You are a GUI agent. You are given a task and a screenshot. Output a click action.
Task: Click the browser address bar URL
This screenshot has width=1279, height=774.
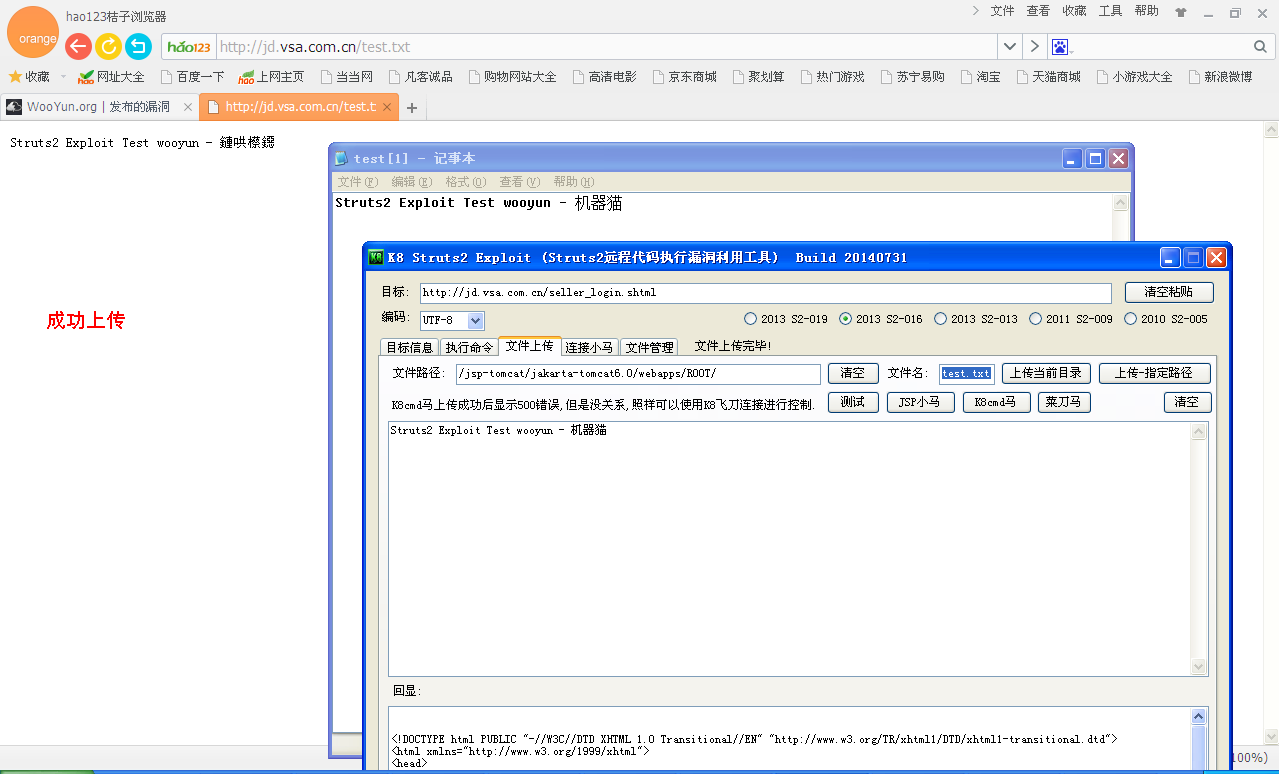(315, 47)
